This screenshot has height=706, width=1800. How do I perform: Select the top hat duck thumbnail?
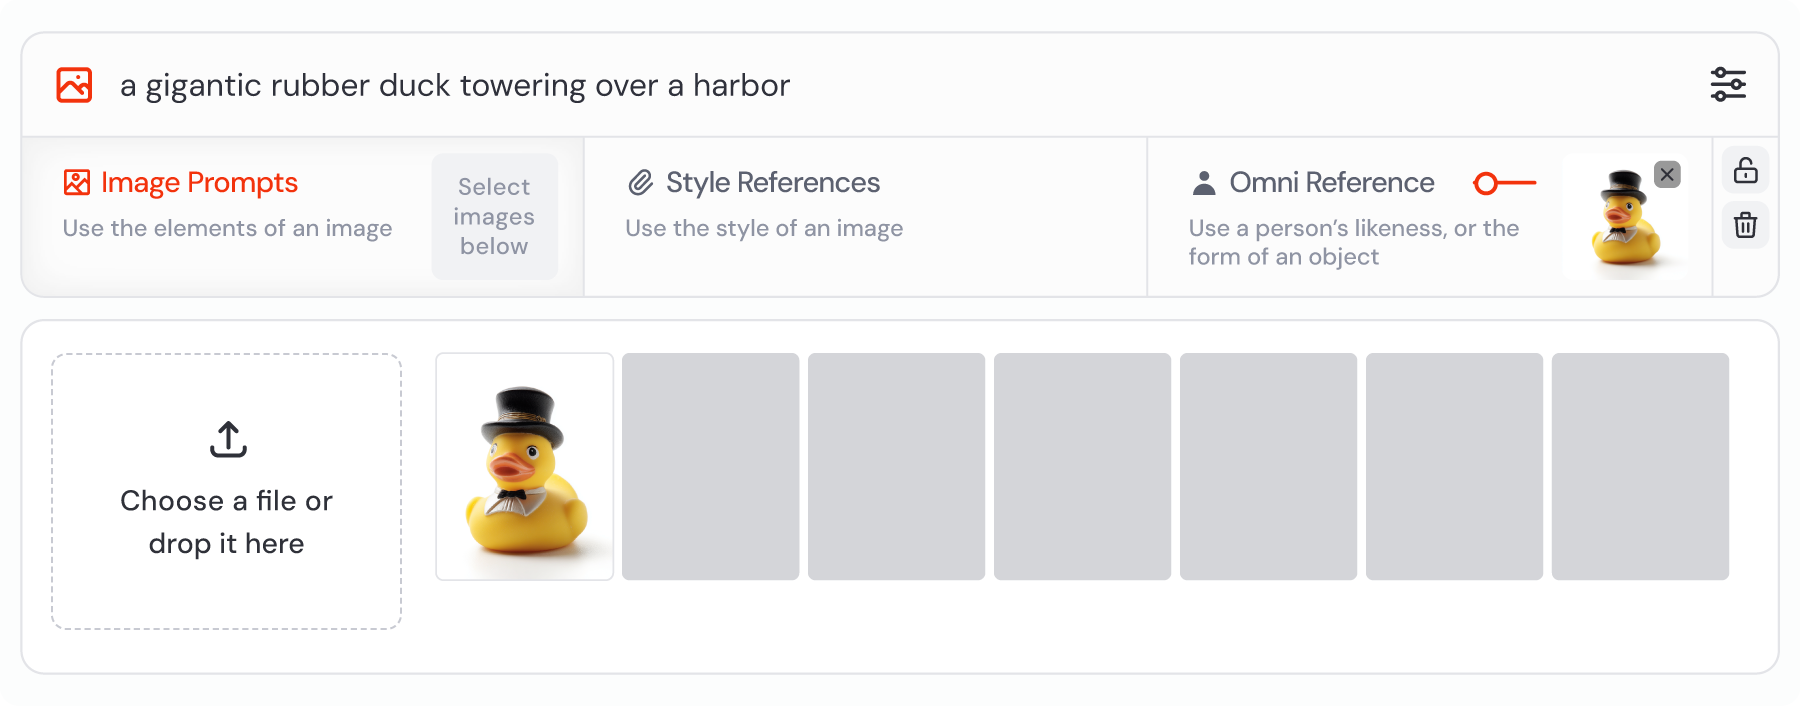tap(524, 466)
